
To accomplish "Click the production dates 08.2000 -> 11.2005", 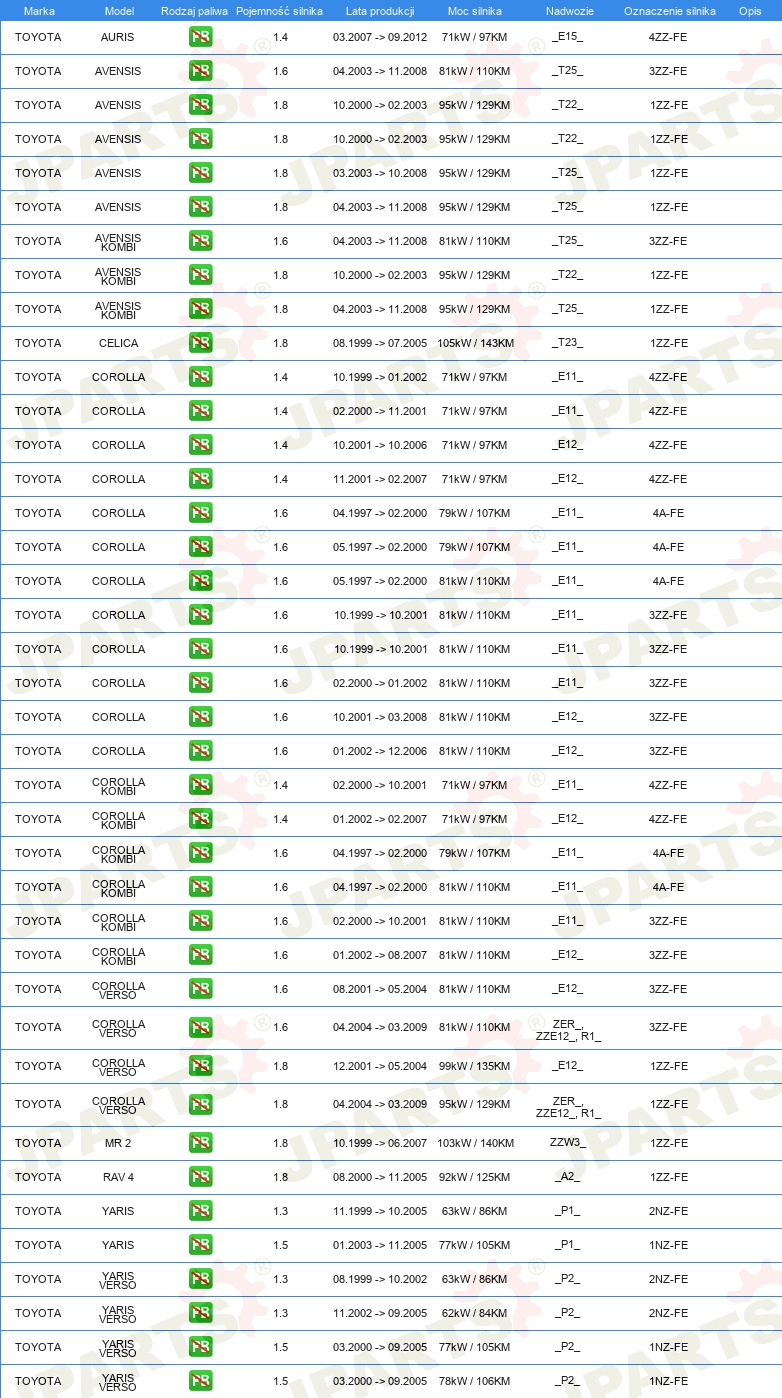I will (380, 1177).
